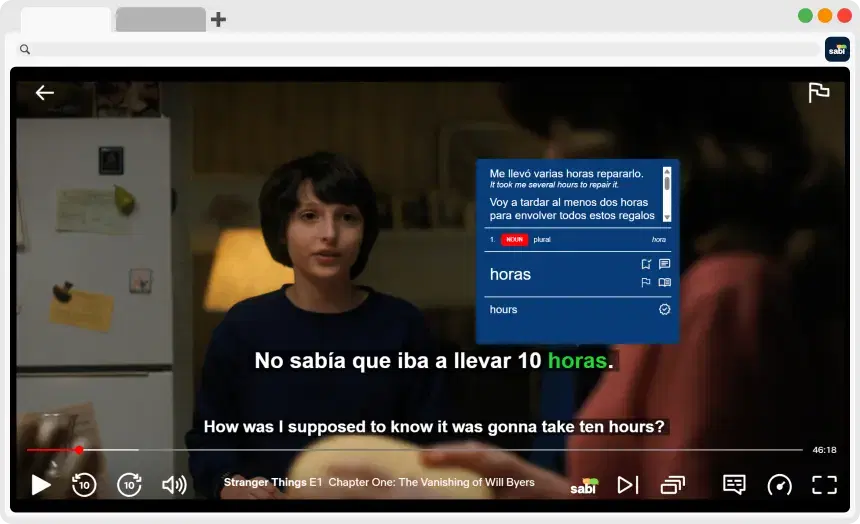Click the sabi logo in player controls
Viewport: 860px width, 524px height.
click(584, 486)
